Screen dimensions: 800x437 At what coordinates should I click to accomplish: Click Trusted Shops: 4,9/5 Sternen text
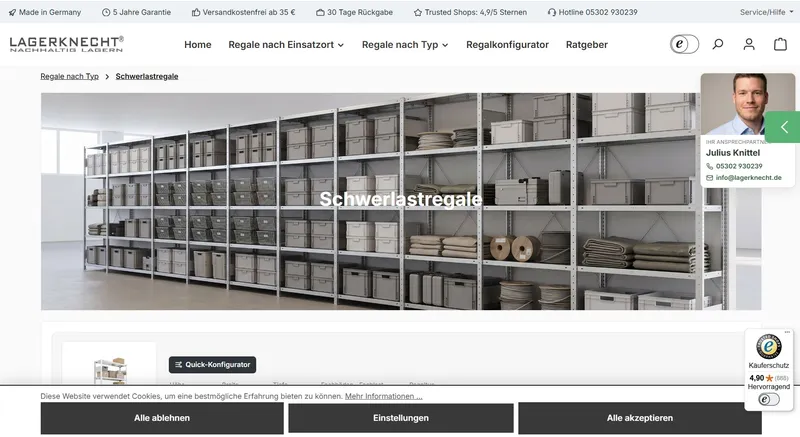pyautogui.click(x=476, y=12)
